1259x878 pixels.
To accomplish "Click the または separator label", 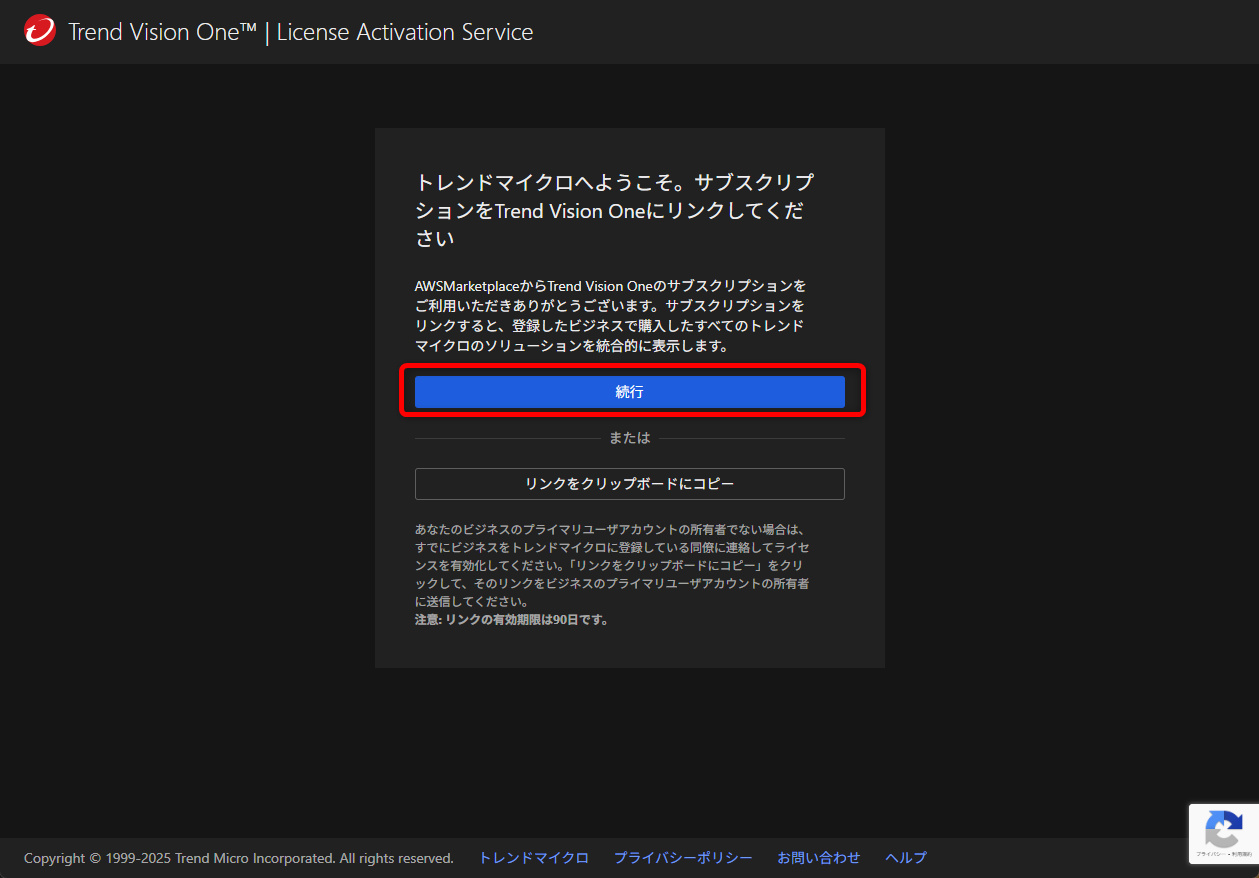I will tap(629, 438).
